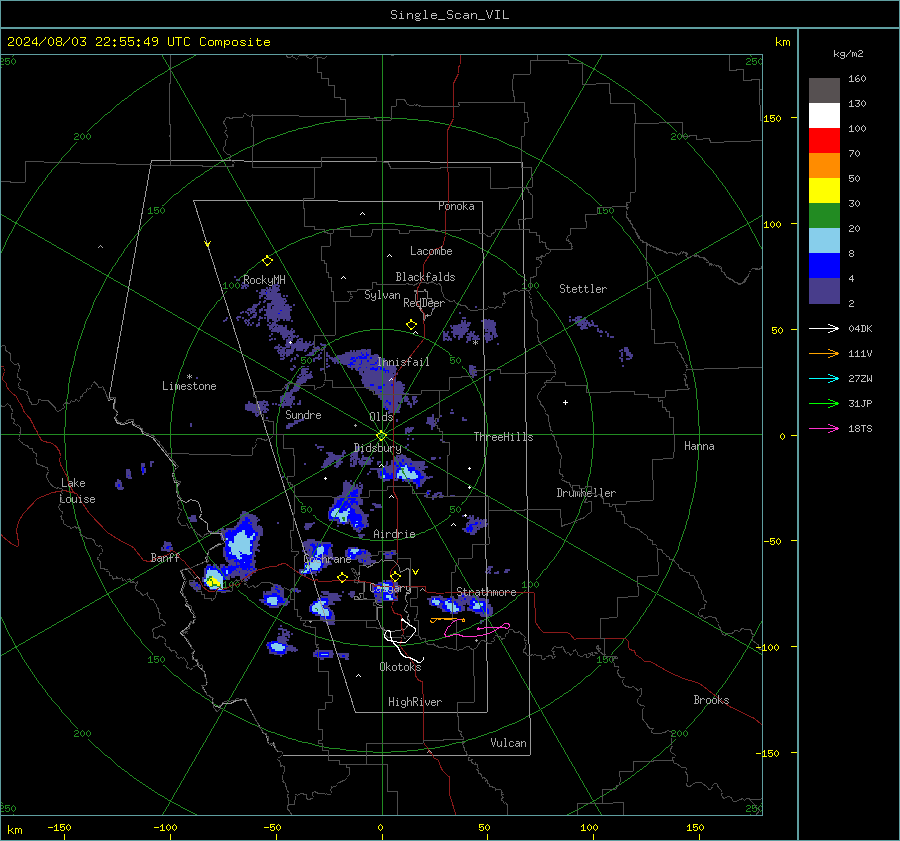
Task: Click the Calgary label
Action: coord(390,588)
